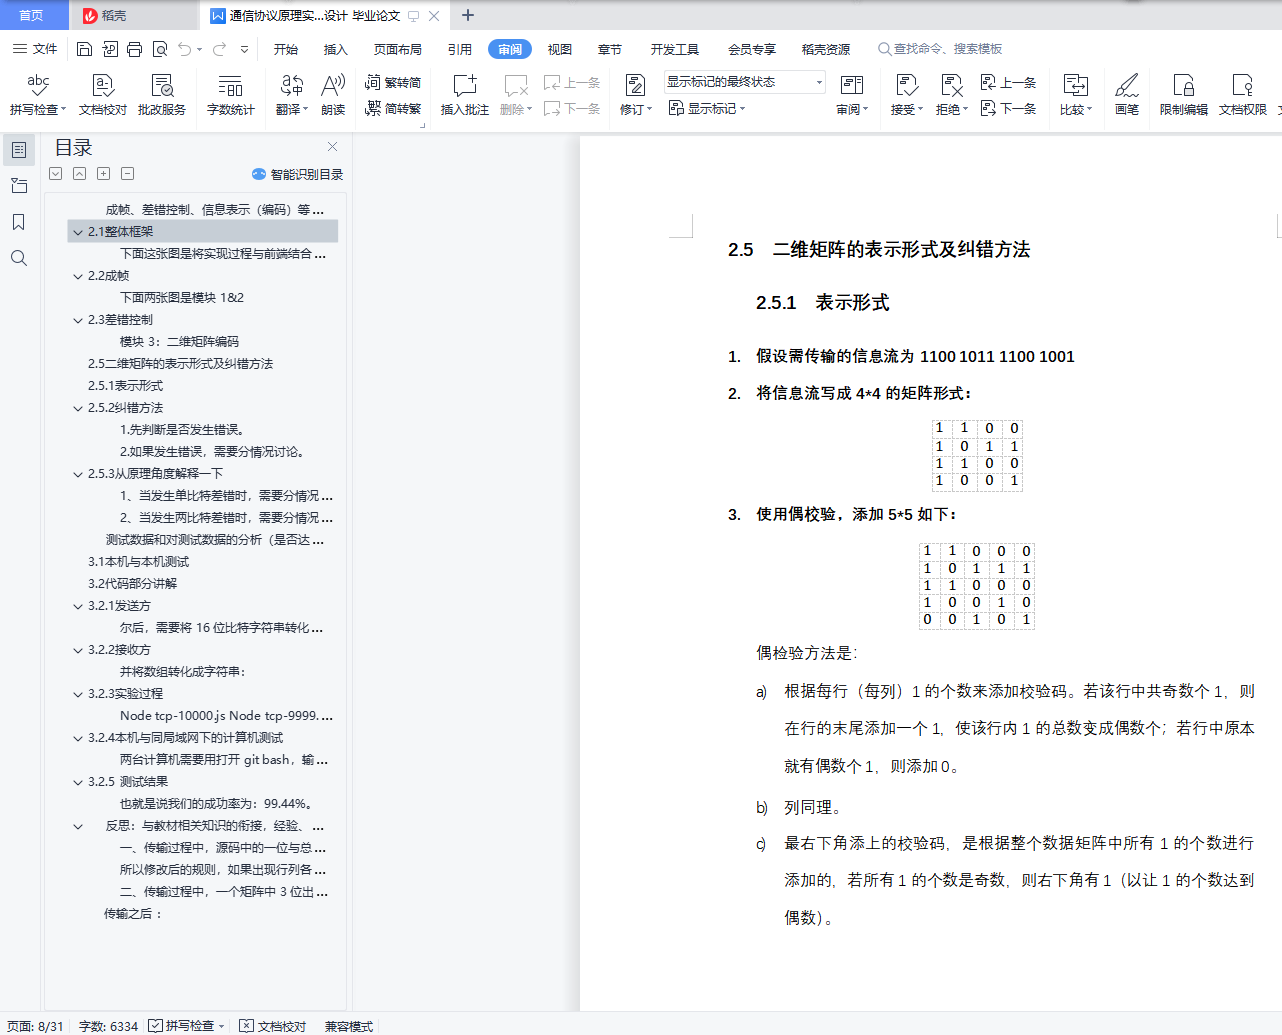Viewport: 1282px width, 1035px height.
Task: Jump to 下一条 beside the 拒绝 button
Action: (x=1008, y=108)
